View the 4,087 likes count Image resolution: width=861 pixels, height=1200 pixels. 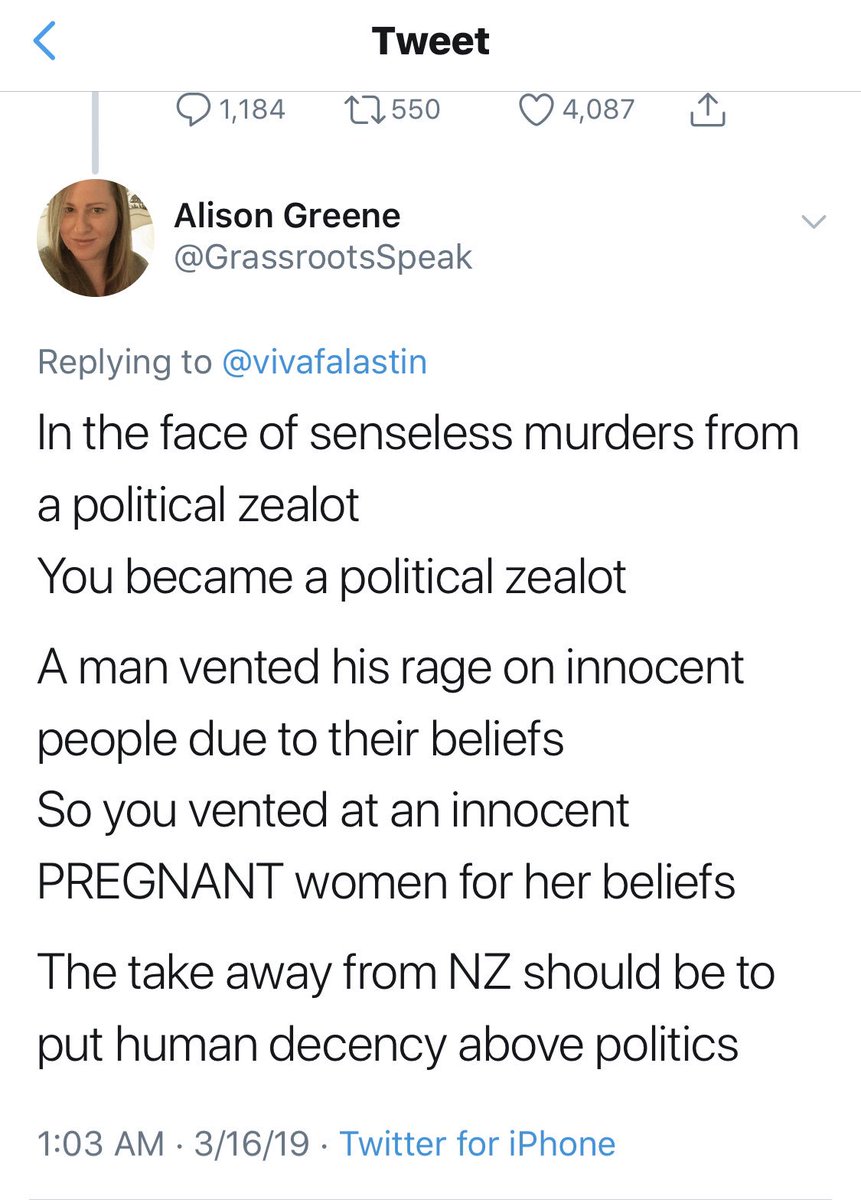pos(598,109)
